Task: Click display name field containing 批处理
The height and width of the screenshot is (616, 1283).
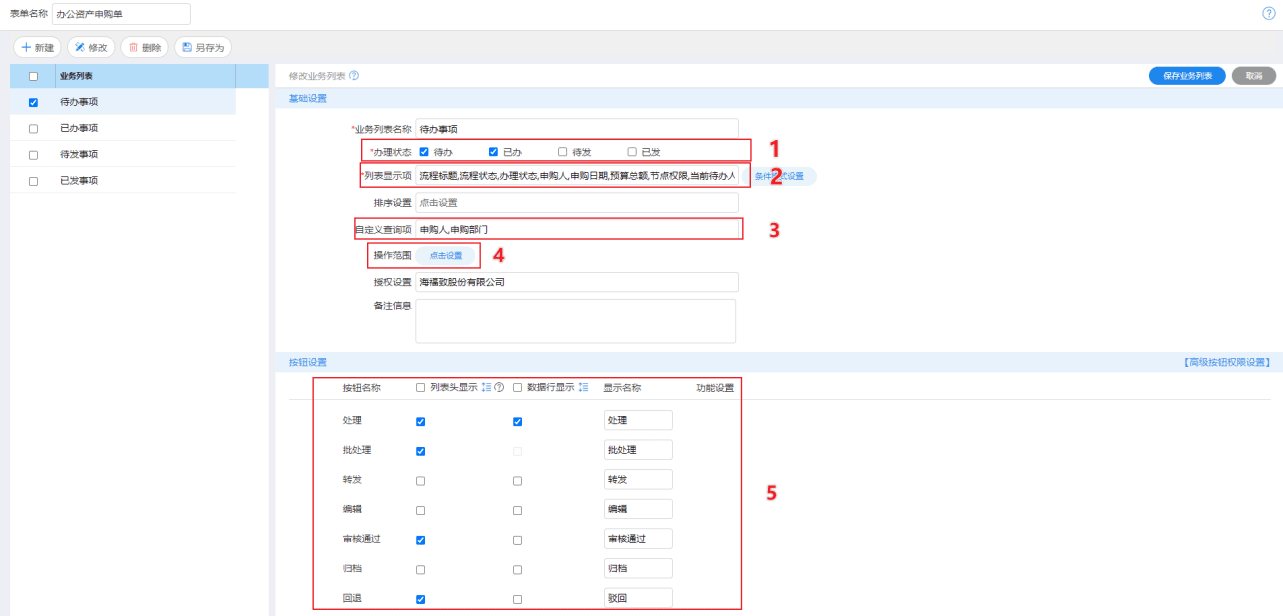Action: pyautogui.click(x=638, y=450)
